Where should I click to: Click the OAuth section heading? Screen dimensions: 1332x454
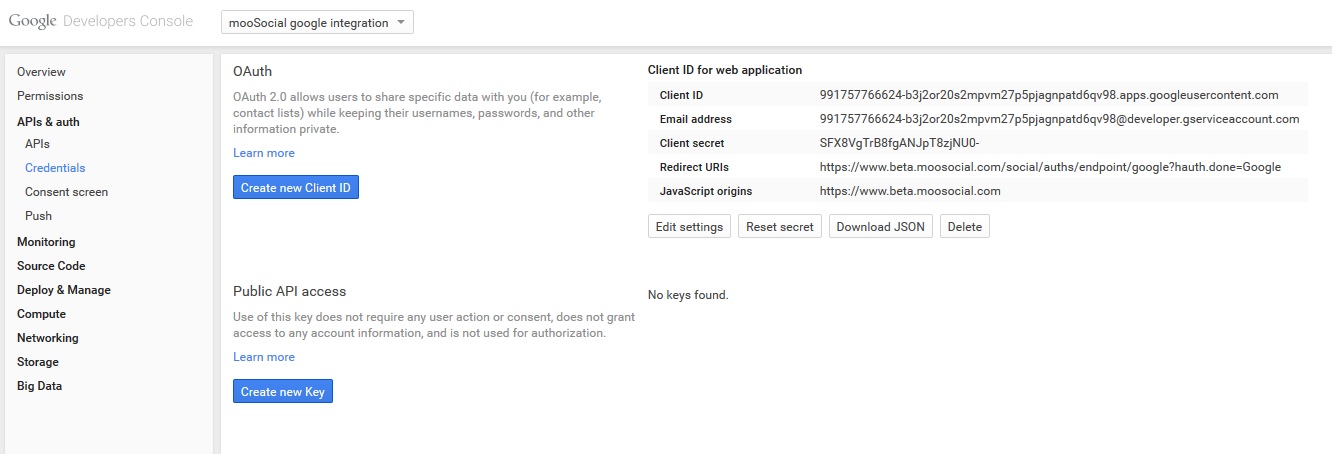(252, 71)
